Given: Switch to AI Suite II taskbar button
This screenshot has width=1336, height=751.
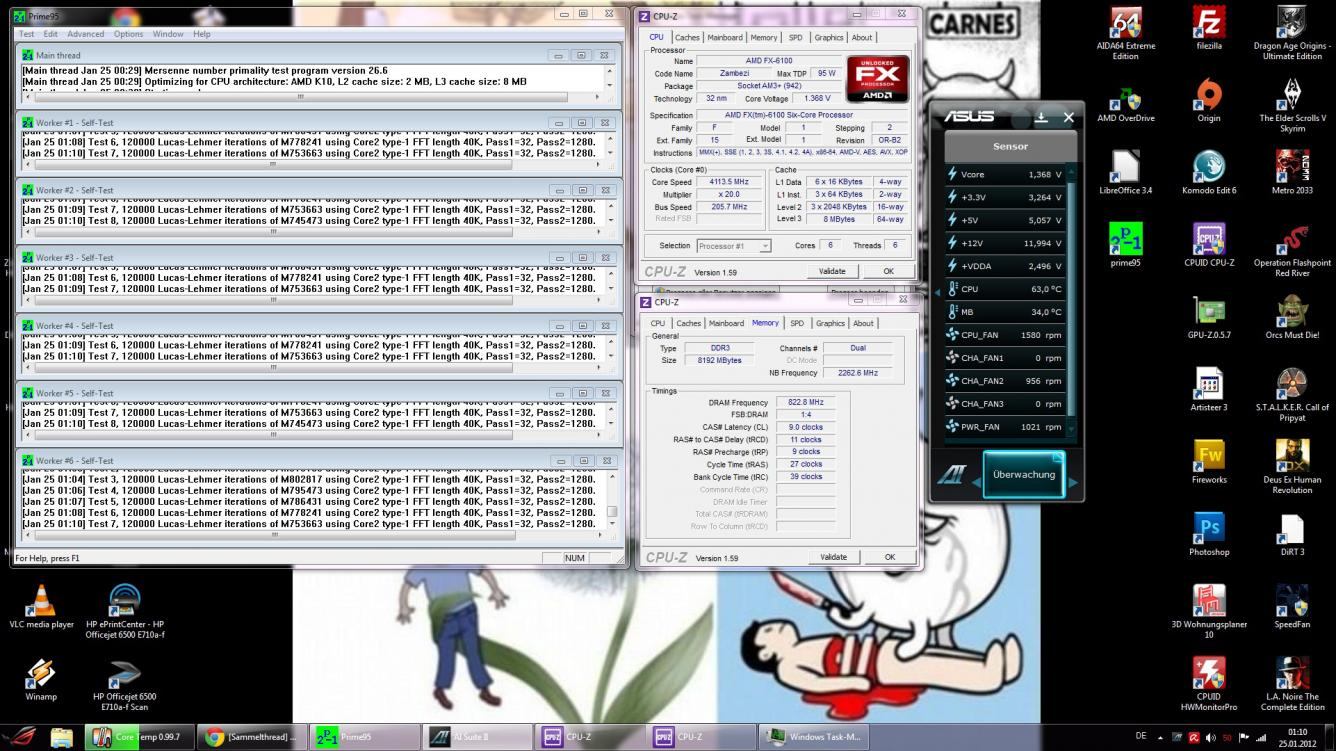Looking at the screenshot, I should tap(478, 737).
